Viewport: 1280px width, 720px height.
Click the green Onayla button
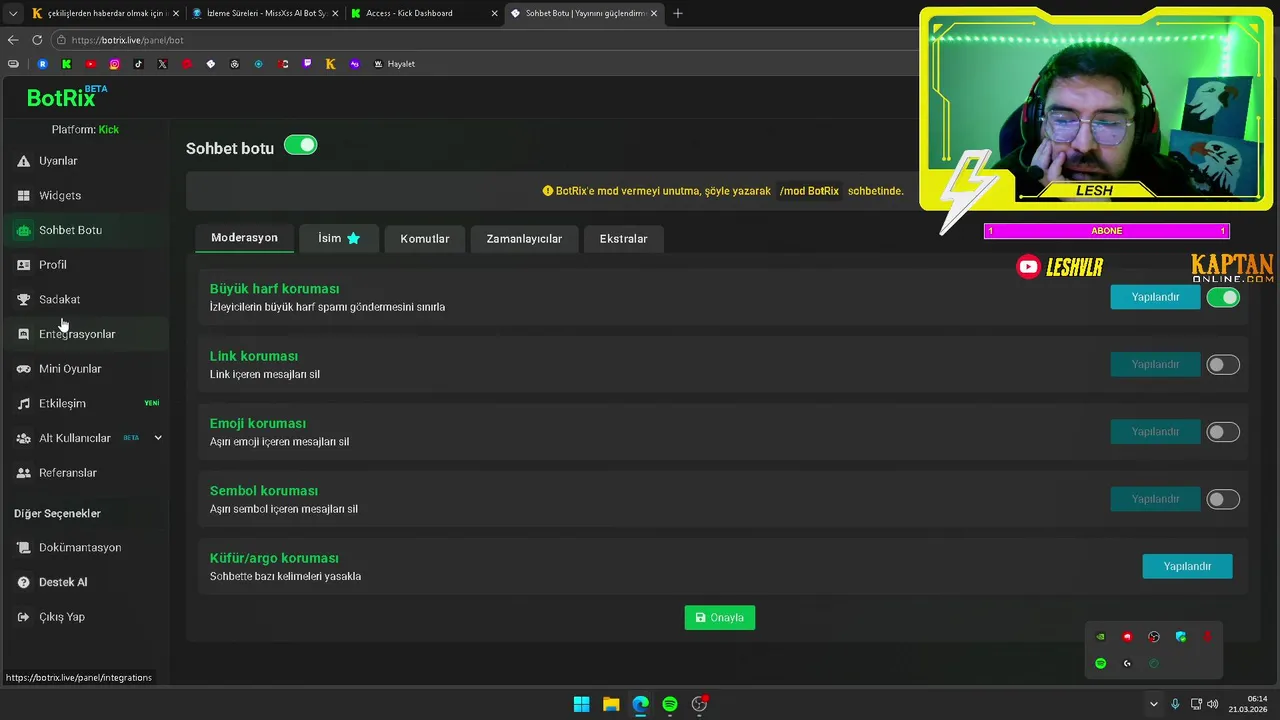[x=720, y=617]
